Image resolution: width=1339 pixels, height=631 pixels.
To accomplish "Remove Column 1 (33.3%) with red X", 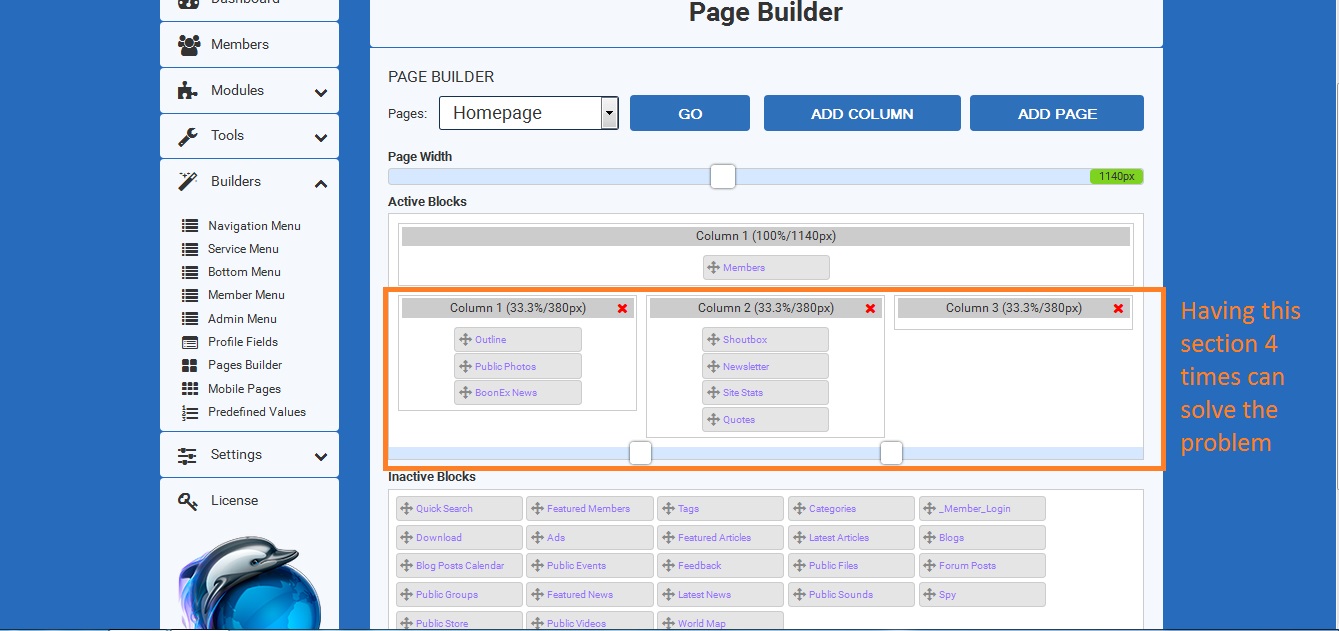I will (623, 309).
